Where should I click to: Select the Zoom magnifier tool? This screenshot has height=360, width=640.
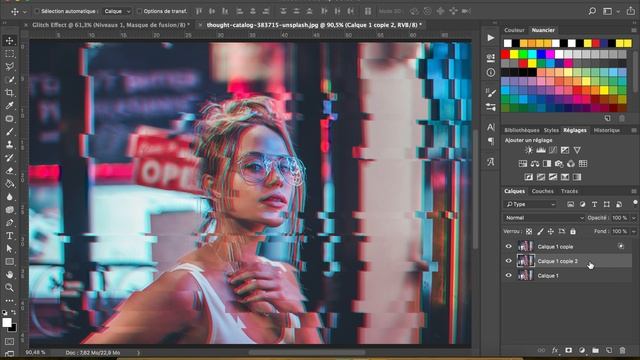pyautogui.click(x=9, y=288)
